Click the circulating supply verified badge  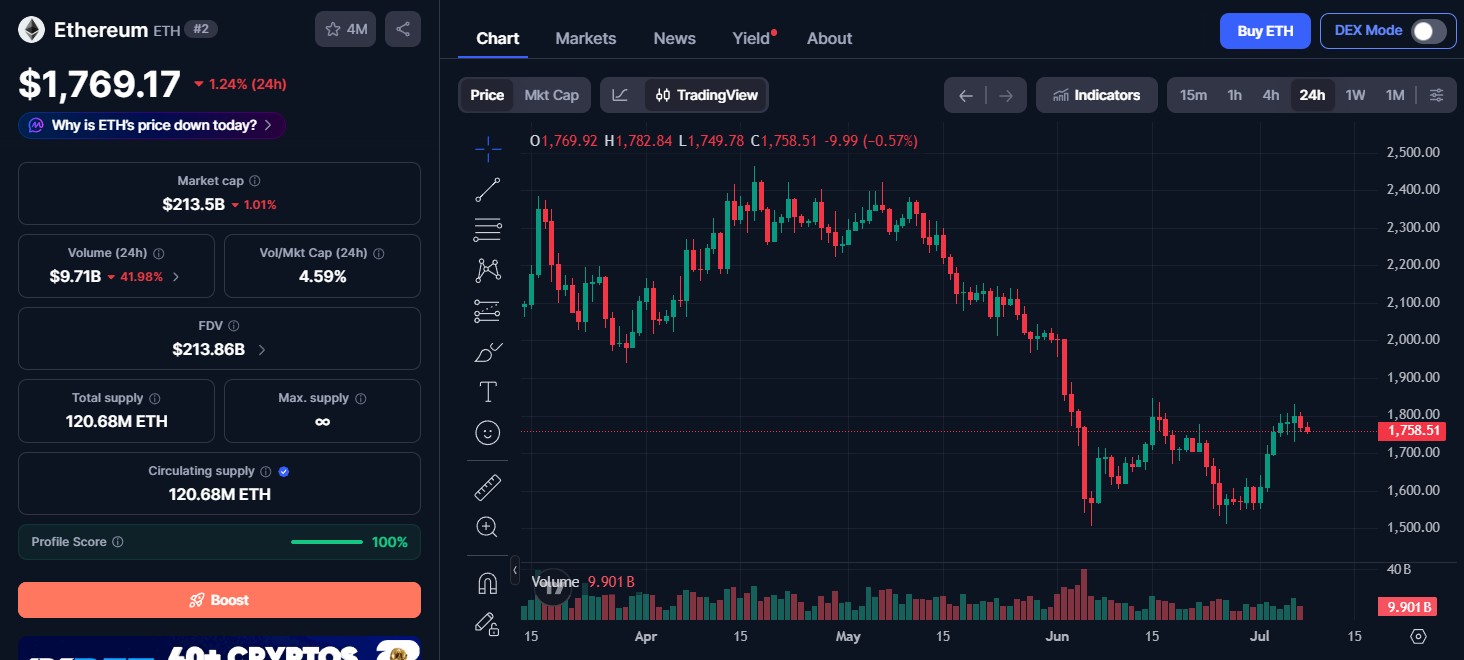tap(284, 471)
